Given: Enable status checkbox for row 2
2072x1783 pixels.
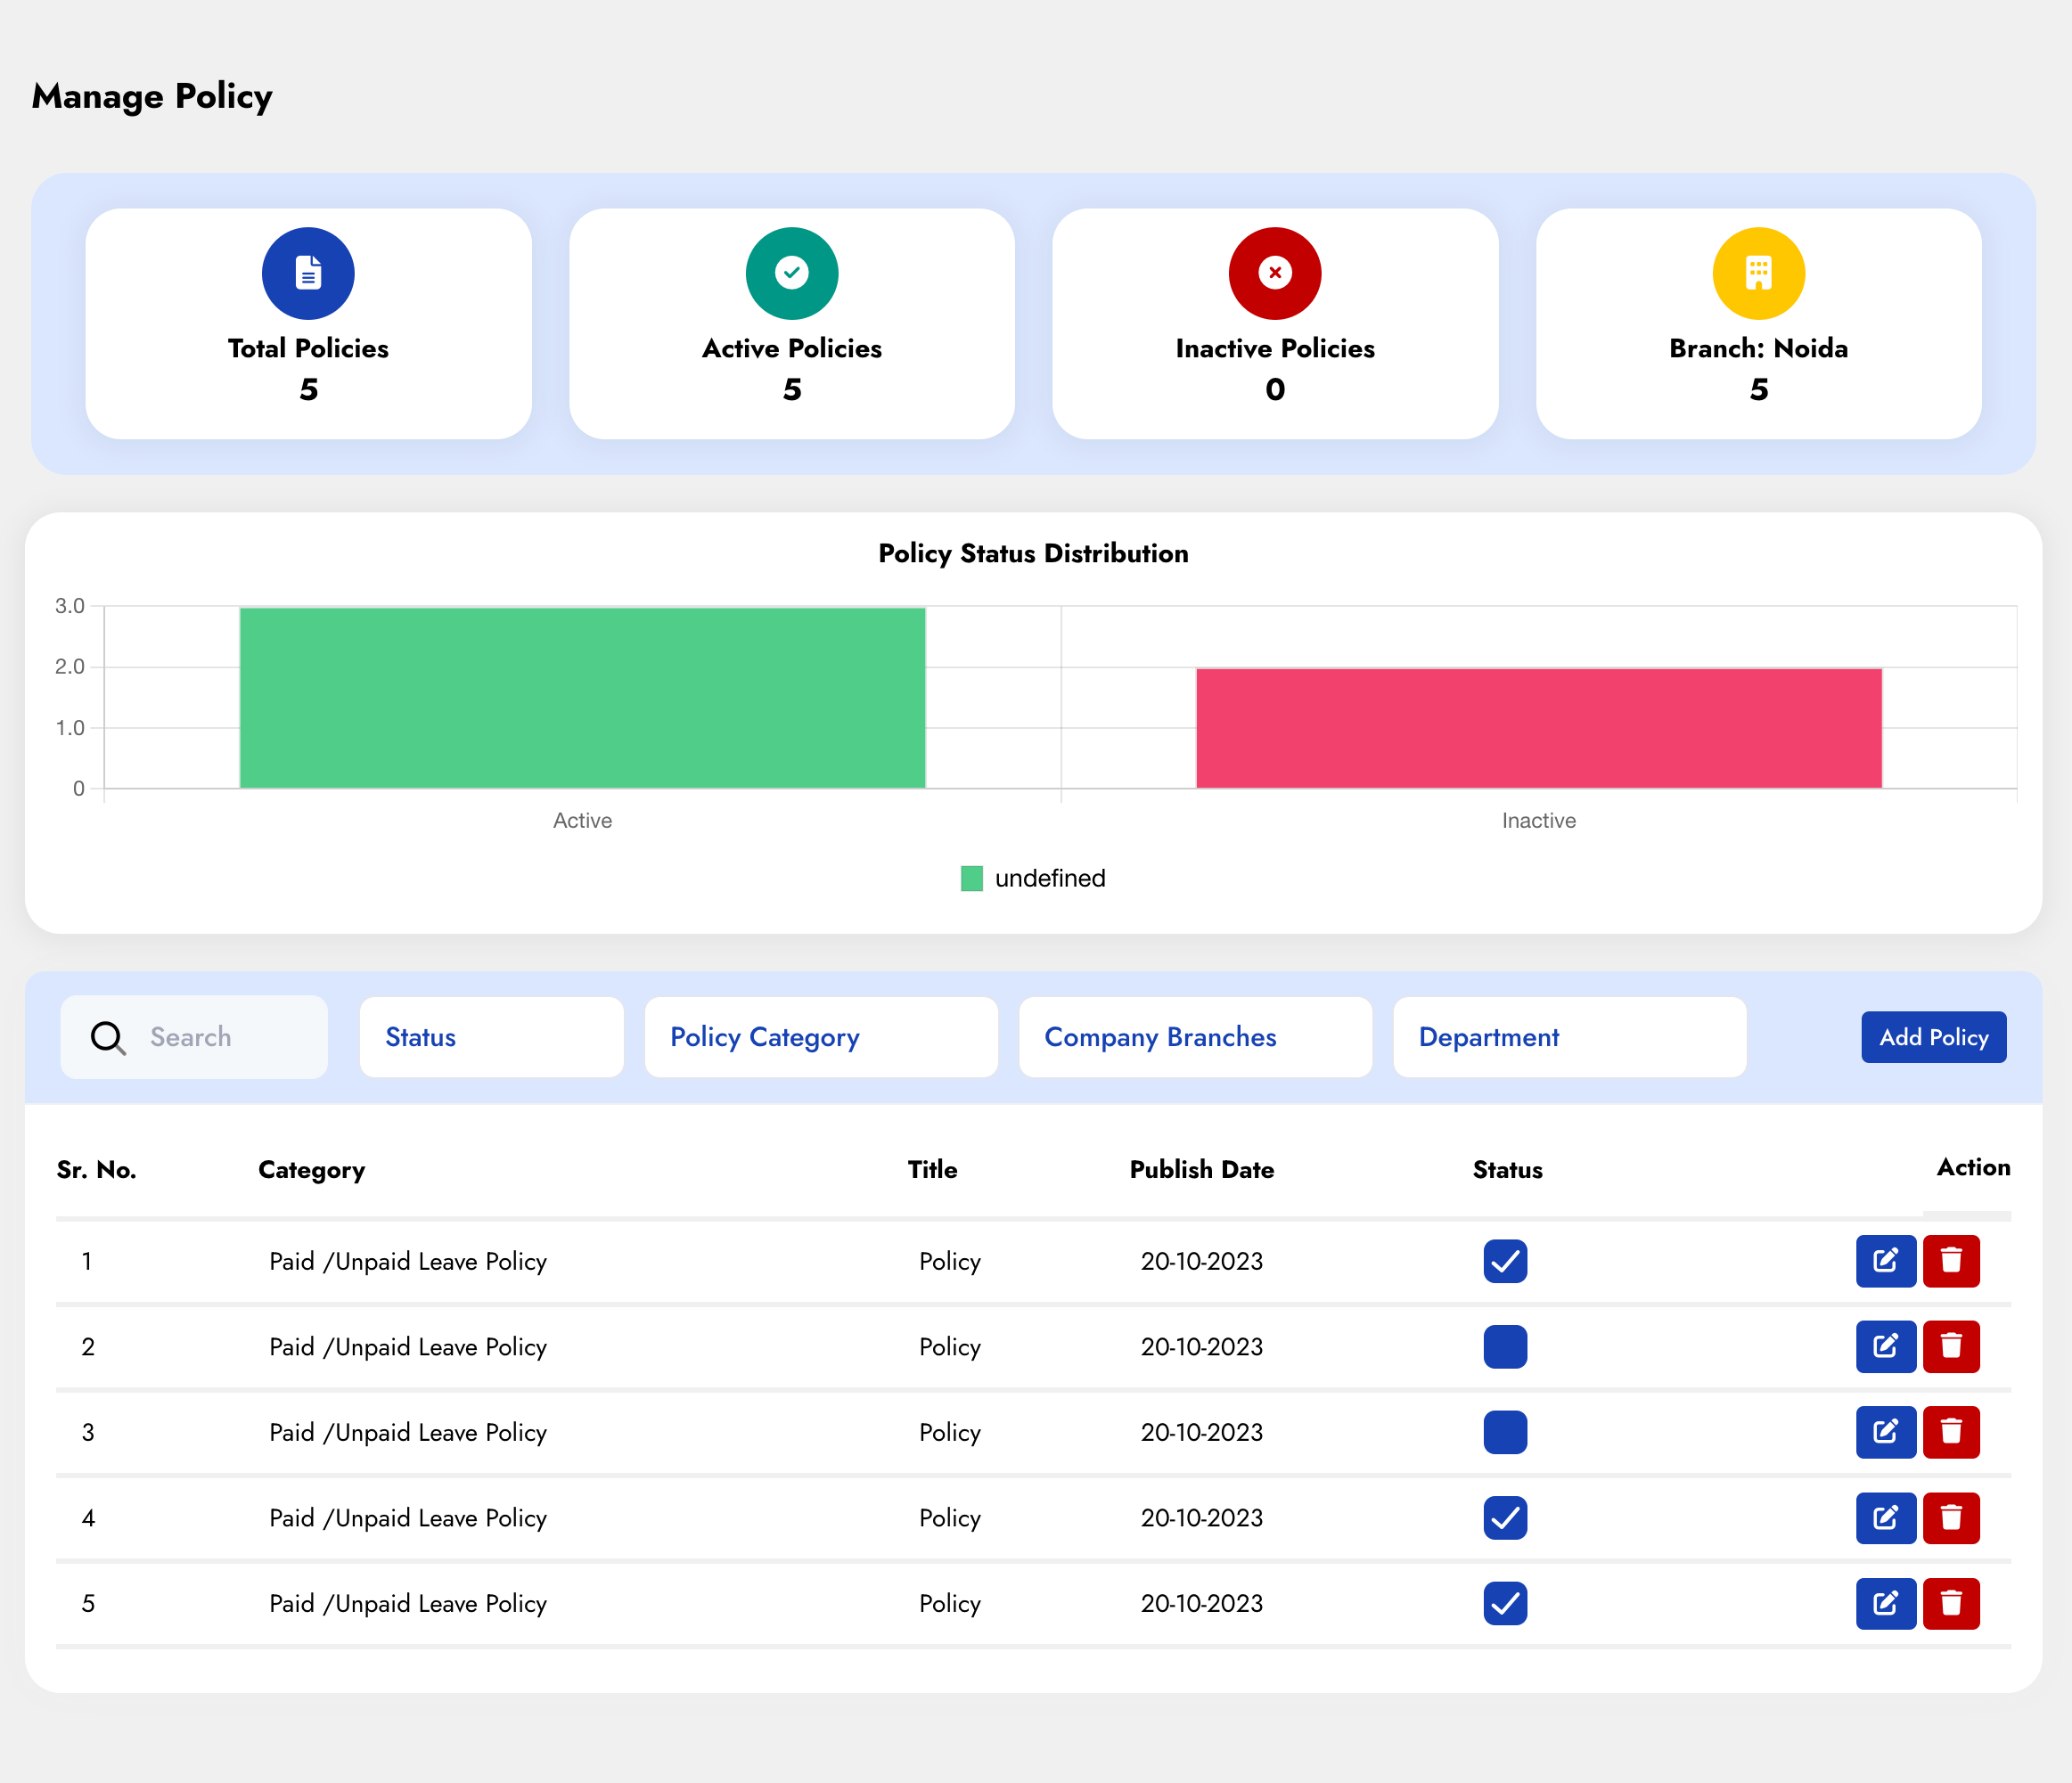Looking at the screenshot, I should point(1504,1346).
